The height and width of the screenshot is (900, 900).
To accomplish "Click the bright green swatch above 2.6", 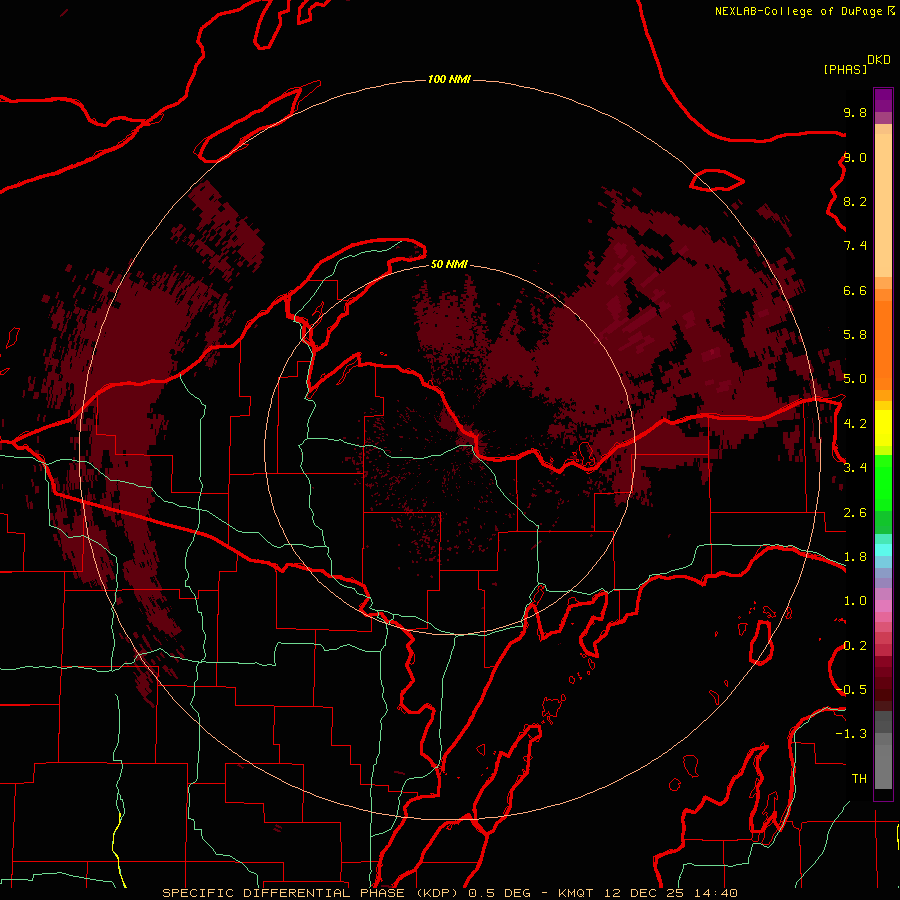I will coord(883,484).
